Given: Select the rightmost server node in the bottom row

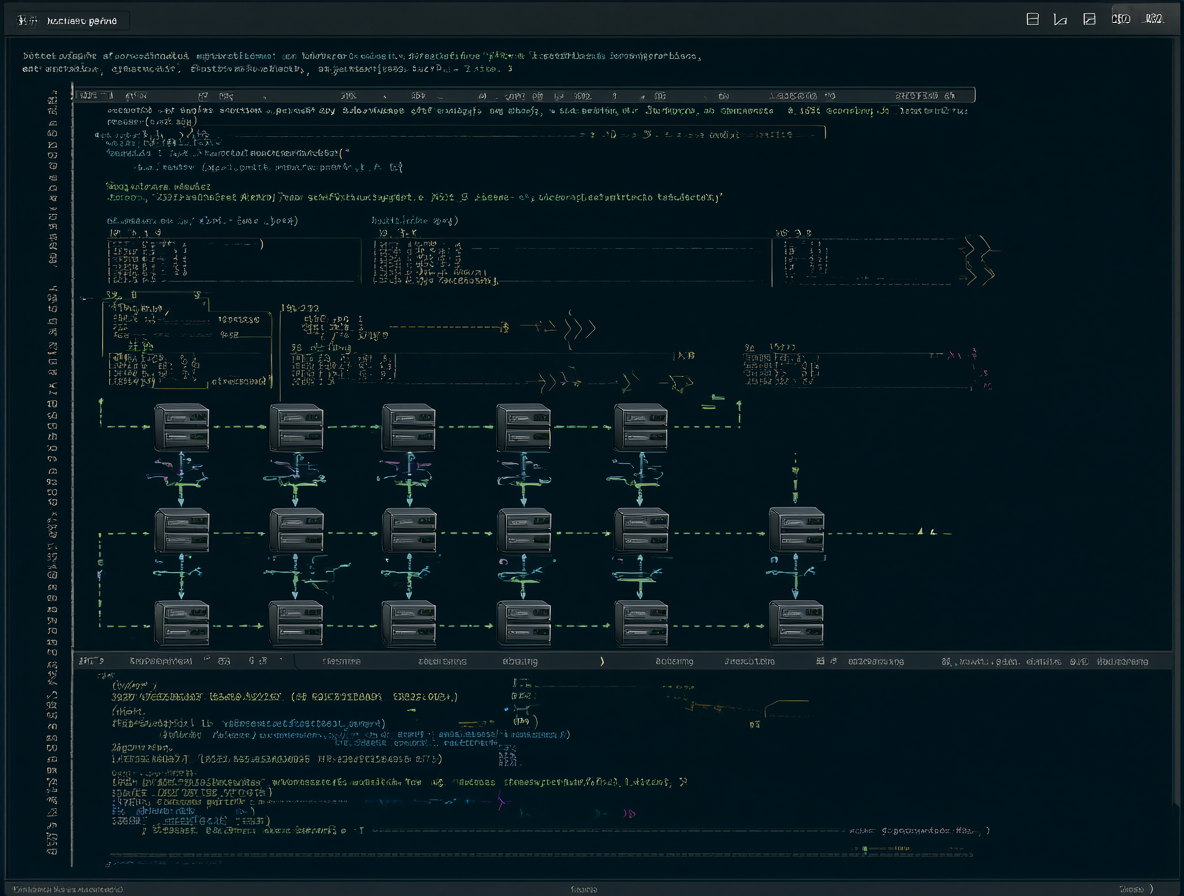Looking at the screenshot, I should point(796,623).
